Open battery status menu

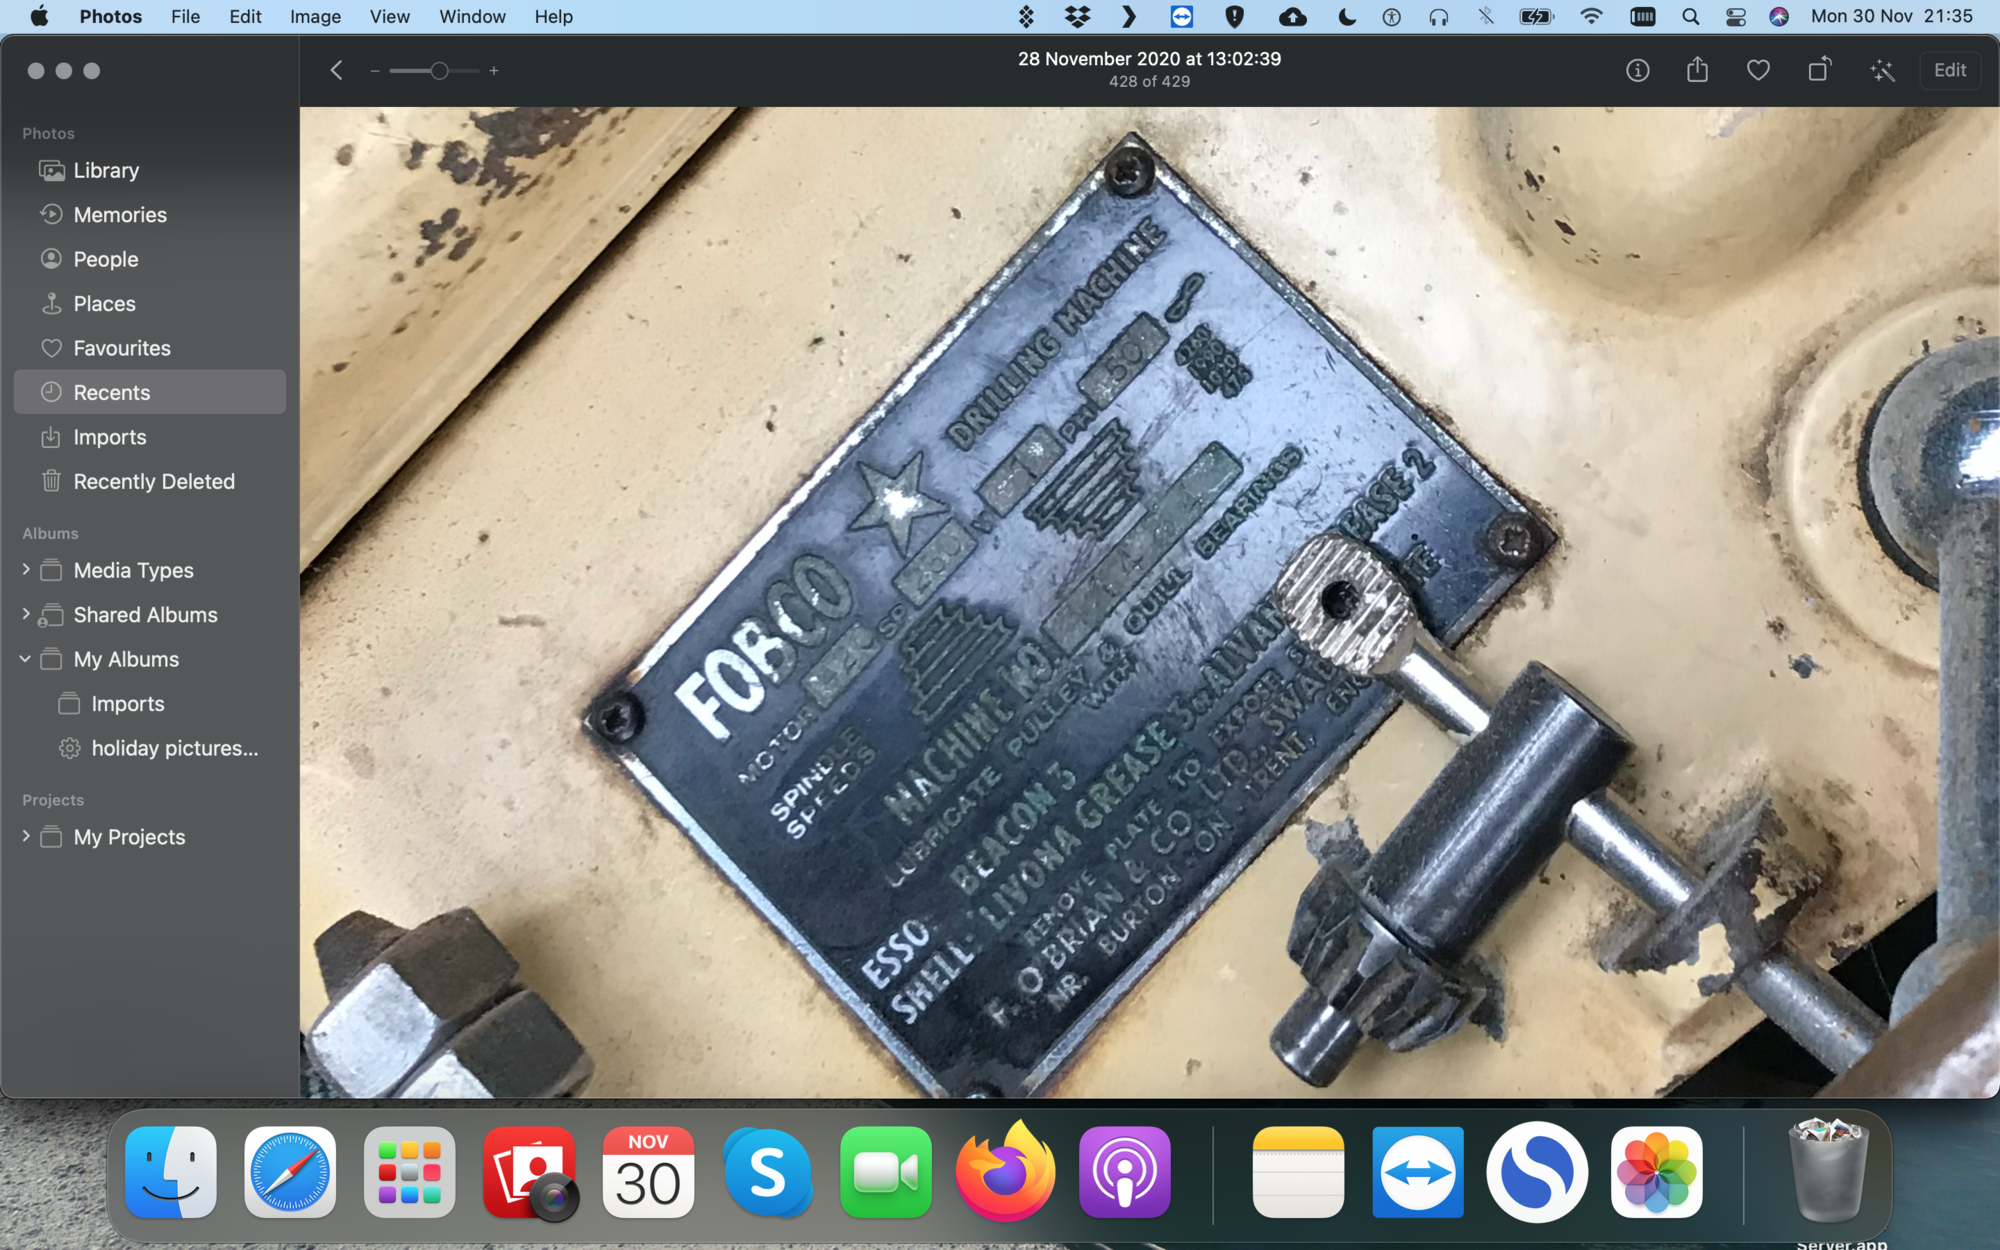click(1536, 16)
